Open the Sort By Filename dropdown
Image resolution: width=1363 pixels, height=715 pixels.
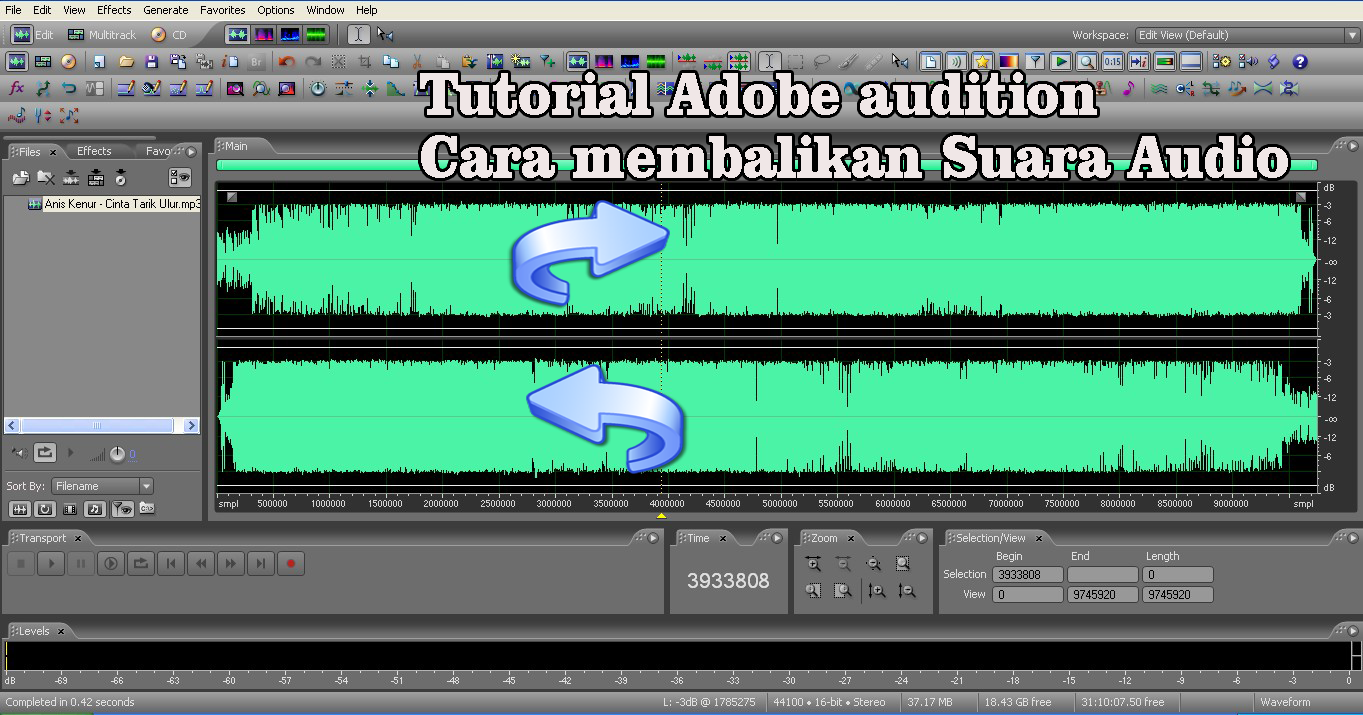[x=103, y=486]
